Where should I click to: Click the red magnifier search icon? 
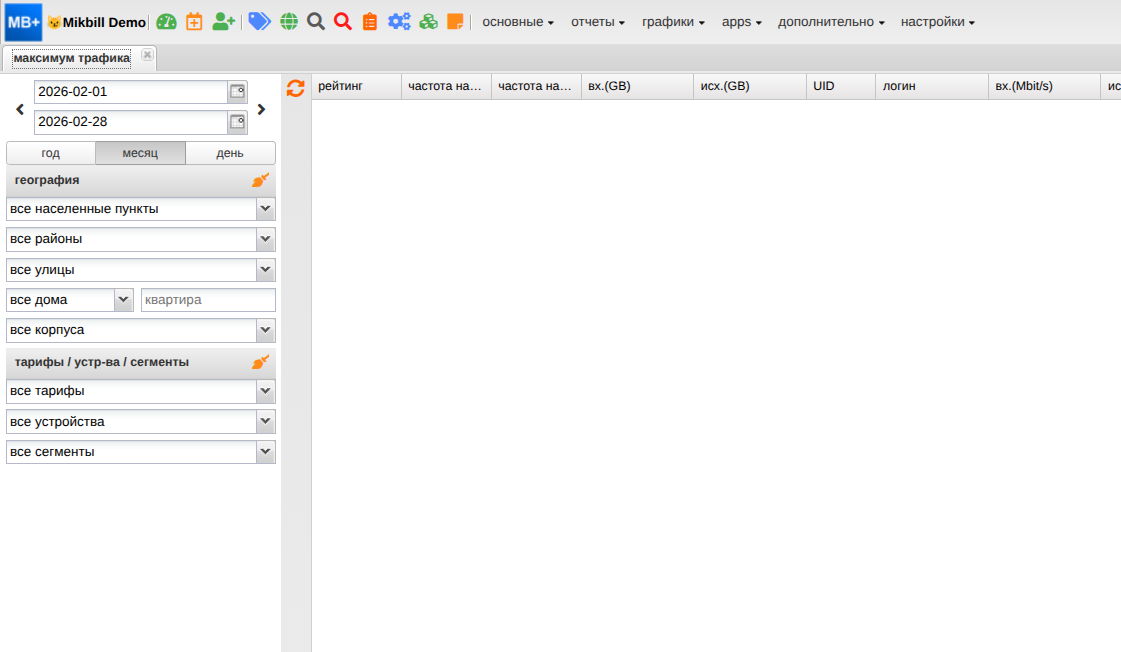[x=342, y=20]
